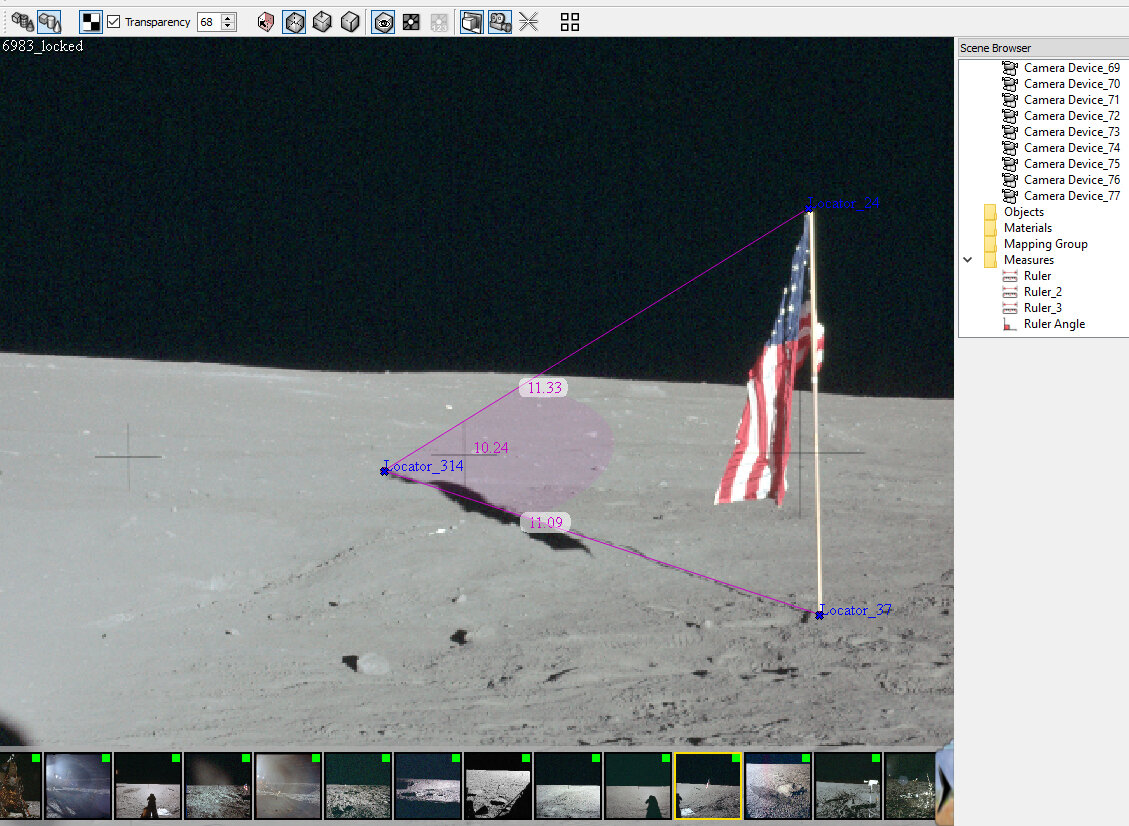This screenshot has width=1129, height=826.
Task: Select Camera Device_76 in Scene Browser
Action: pos(1071,179)
